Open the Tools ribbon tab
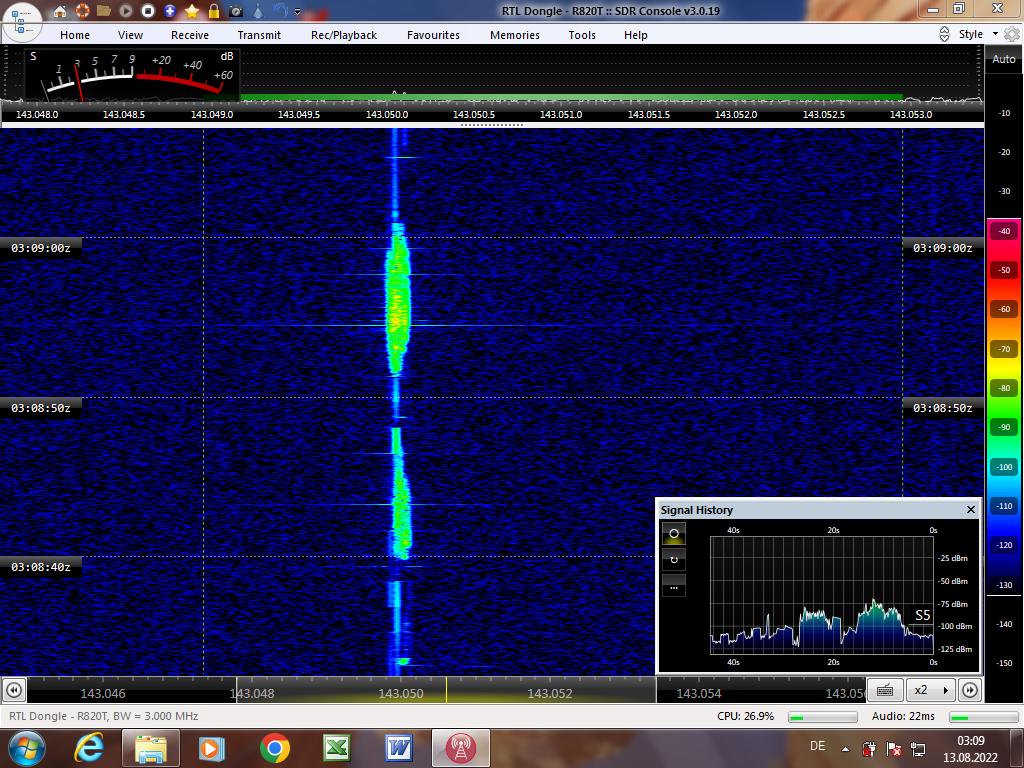1024x768 pixels. coord(582,35)
